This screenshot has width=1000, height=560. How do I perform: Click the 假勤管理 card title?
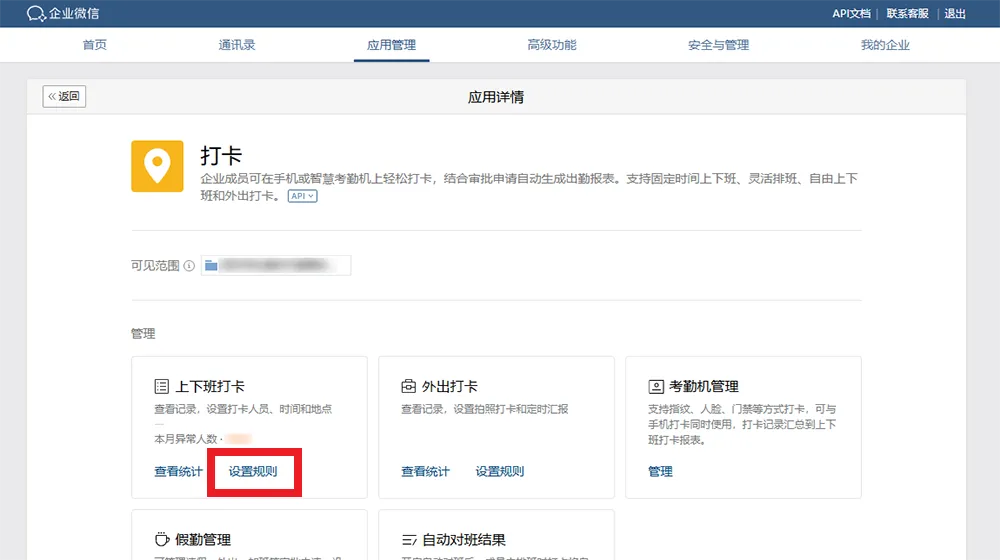203,540
